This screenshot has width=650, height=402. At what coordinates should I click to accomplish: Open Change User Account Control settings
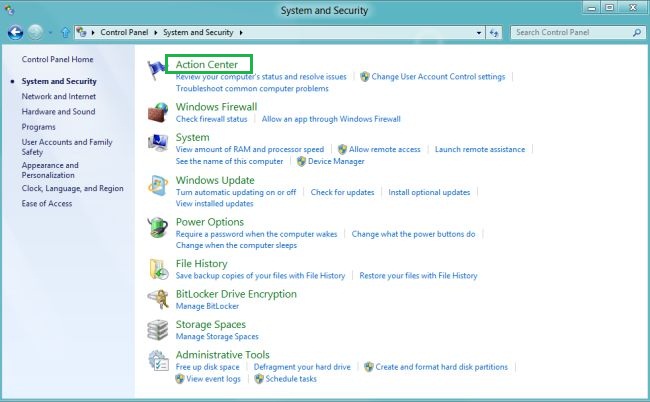pyautogui.click(x=438, y=77)
